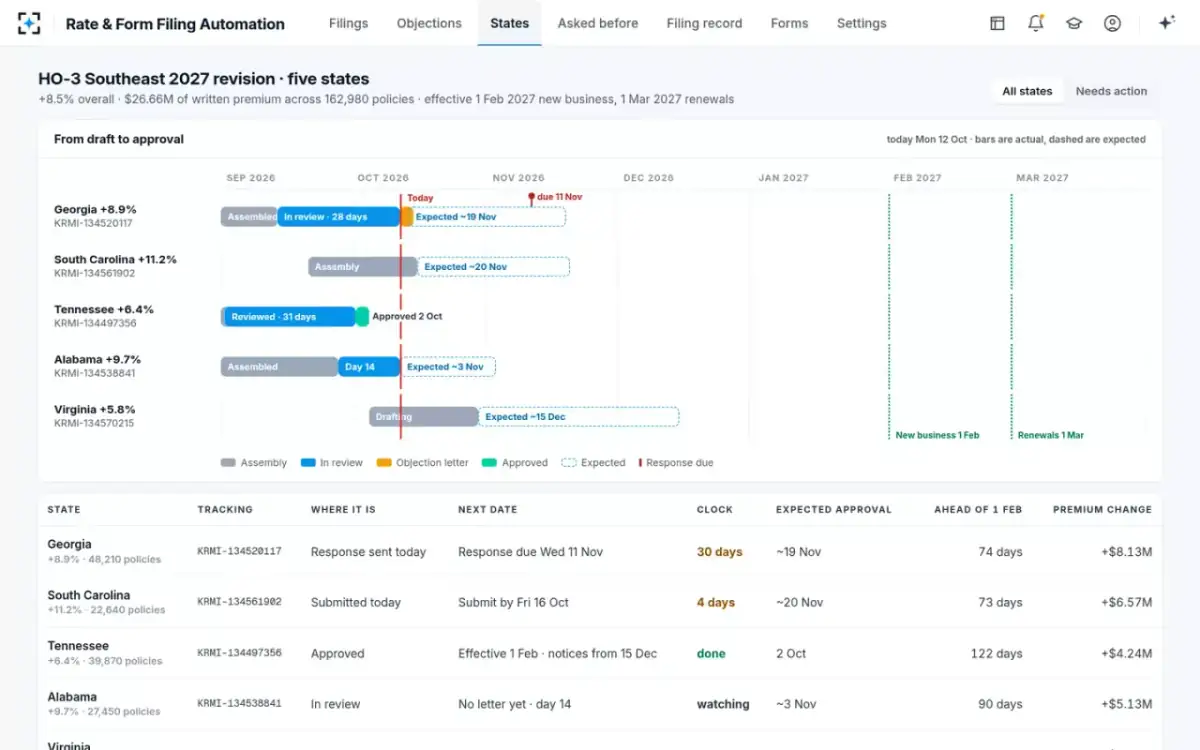Click Tennessee's Reviewed 31 days bar
The width and height of the screenshot is (1200, 750).
288,317
